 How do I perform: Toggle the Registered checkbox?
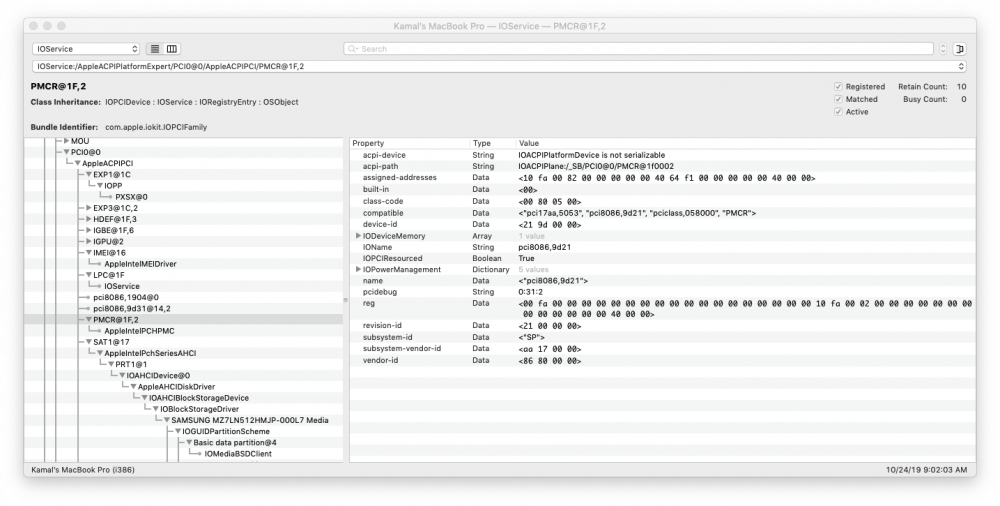[838, 86]
